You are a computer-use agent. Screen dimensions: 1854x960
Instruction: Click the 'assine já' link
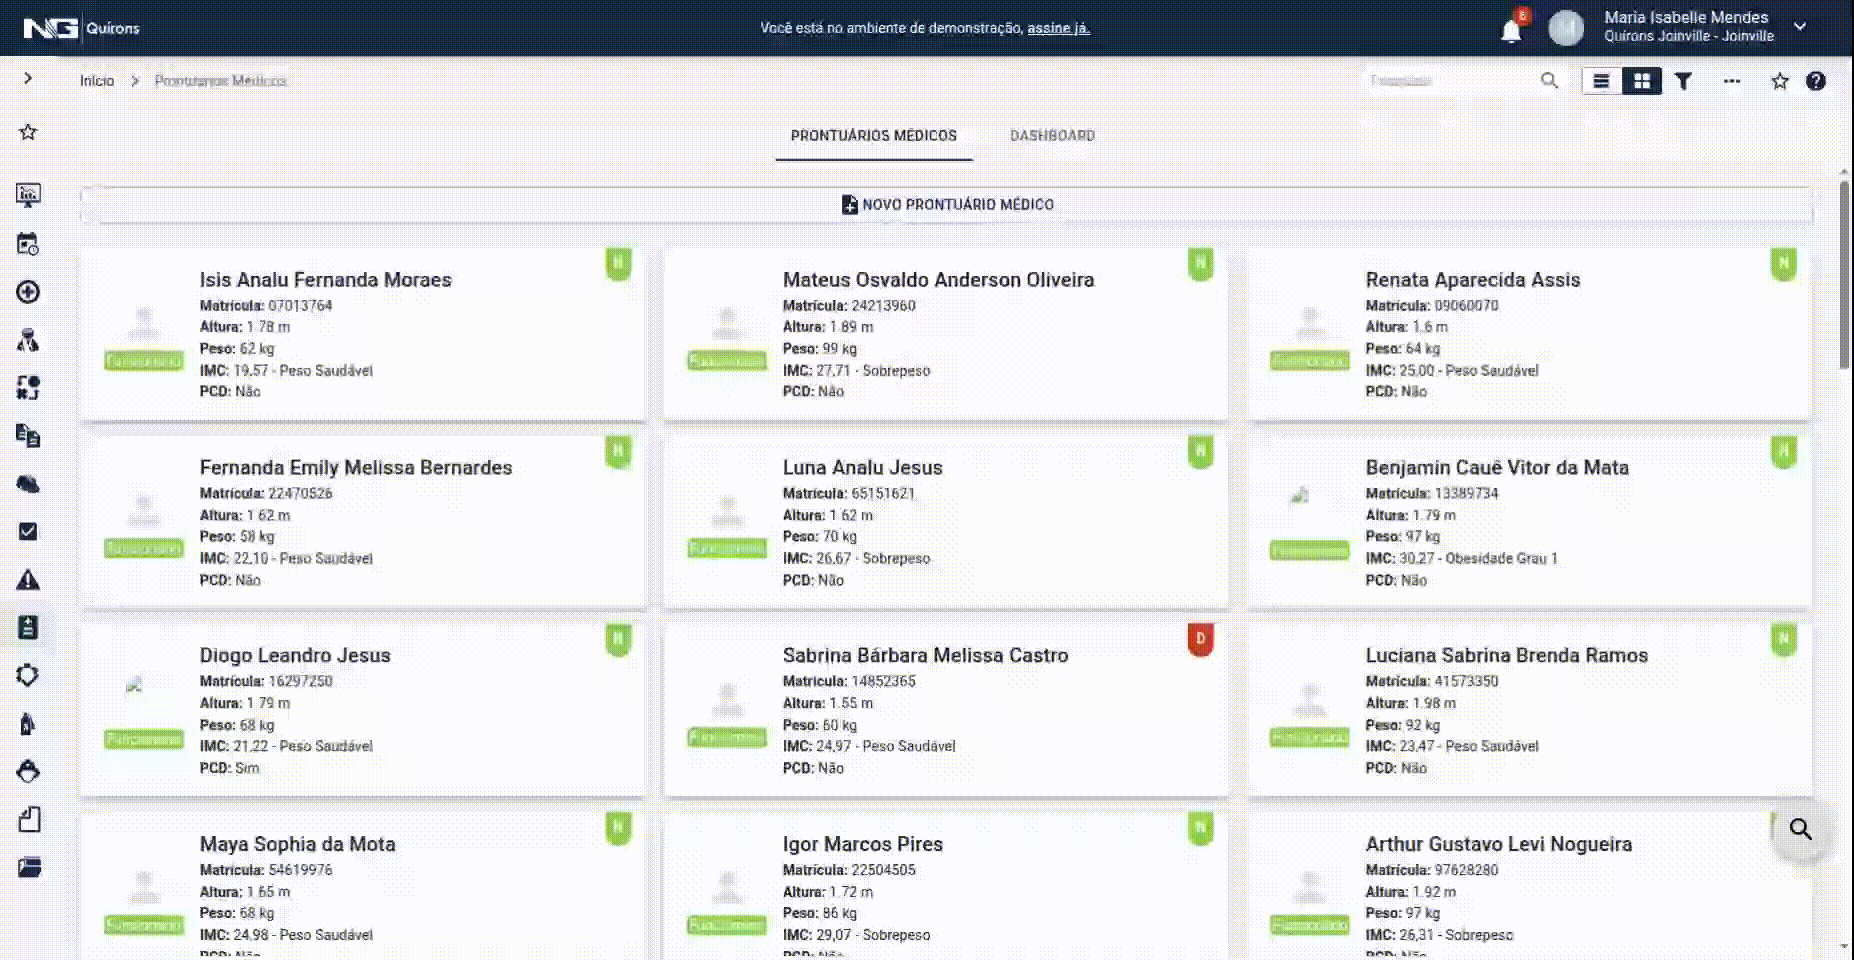(x=1058, y=28)
